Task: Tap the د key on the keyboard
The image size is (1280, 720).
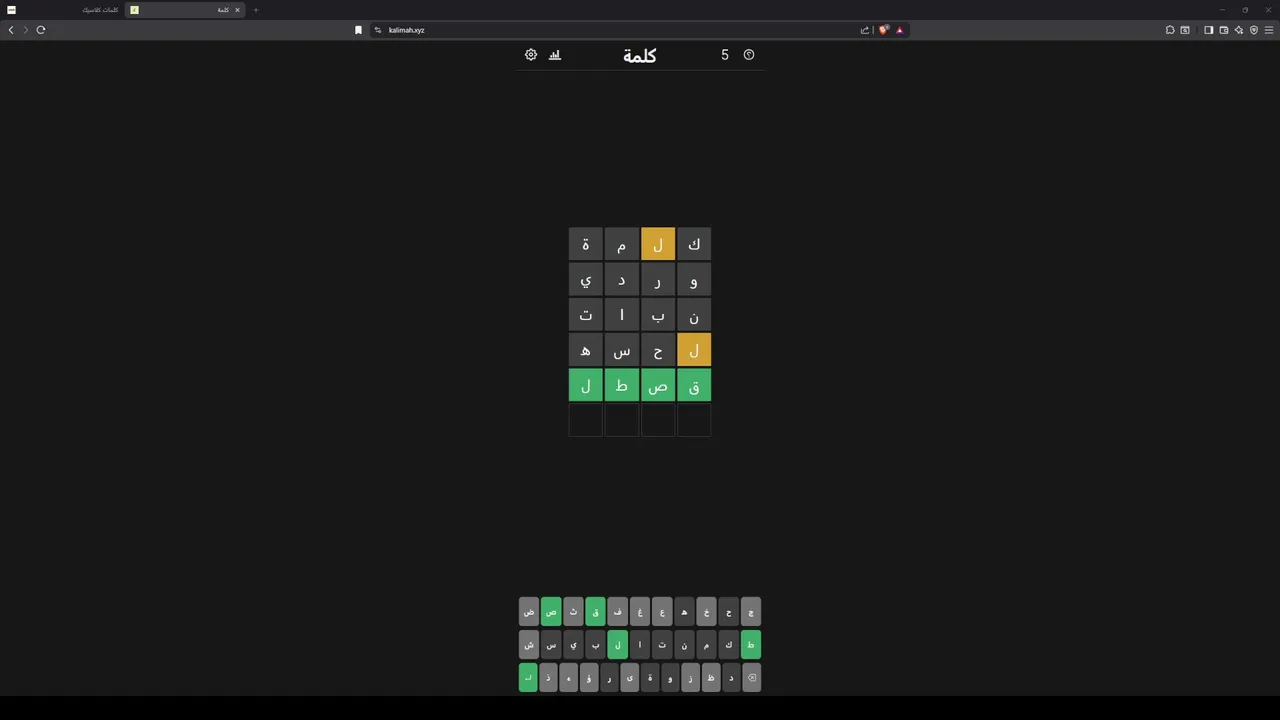Action: click(731, 678)
